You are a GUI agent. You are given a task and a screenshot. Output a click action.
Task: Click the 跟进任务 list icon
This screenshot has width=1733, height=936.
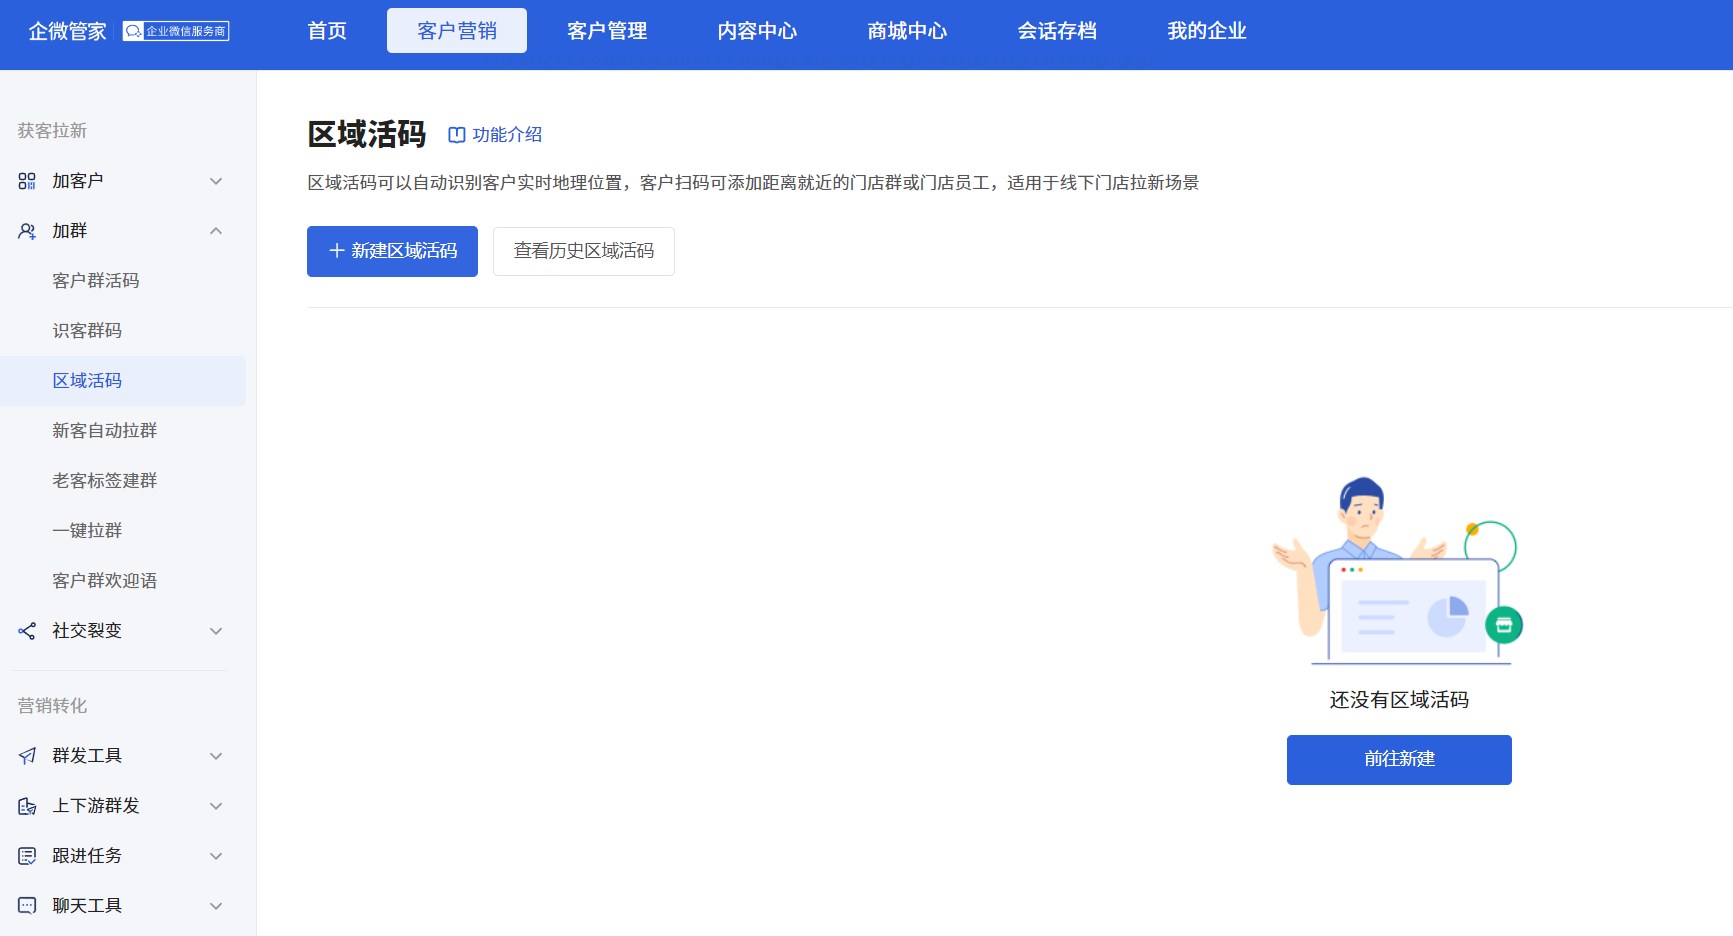click(27, 856)
